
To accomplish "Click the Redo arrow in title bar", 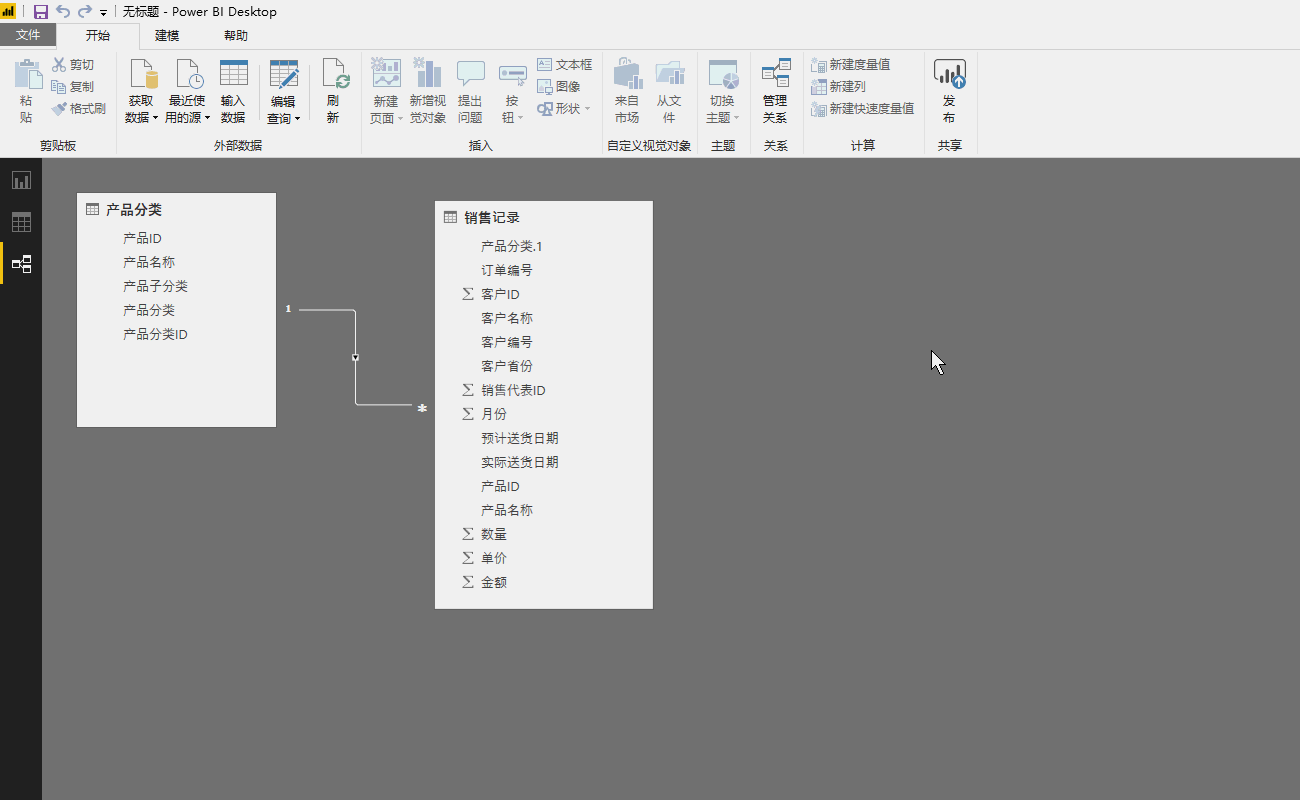I will click(85, 12).
